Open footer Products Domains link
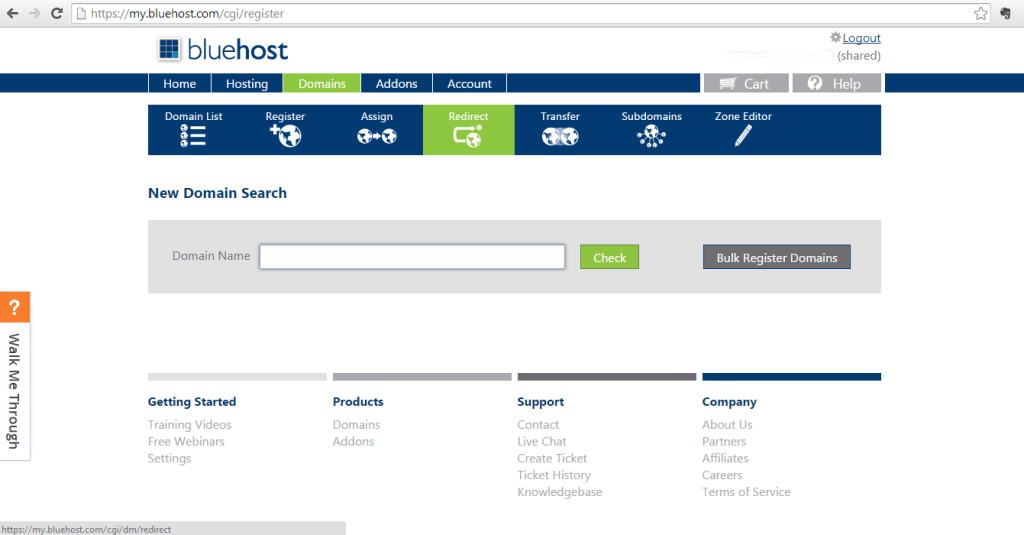 [x=356, y=425]
